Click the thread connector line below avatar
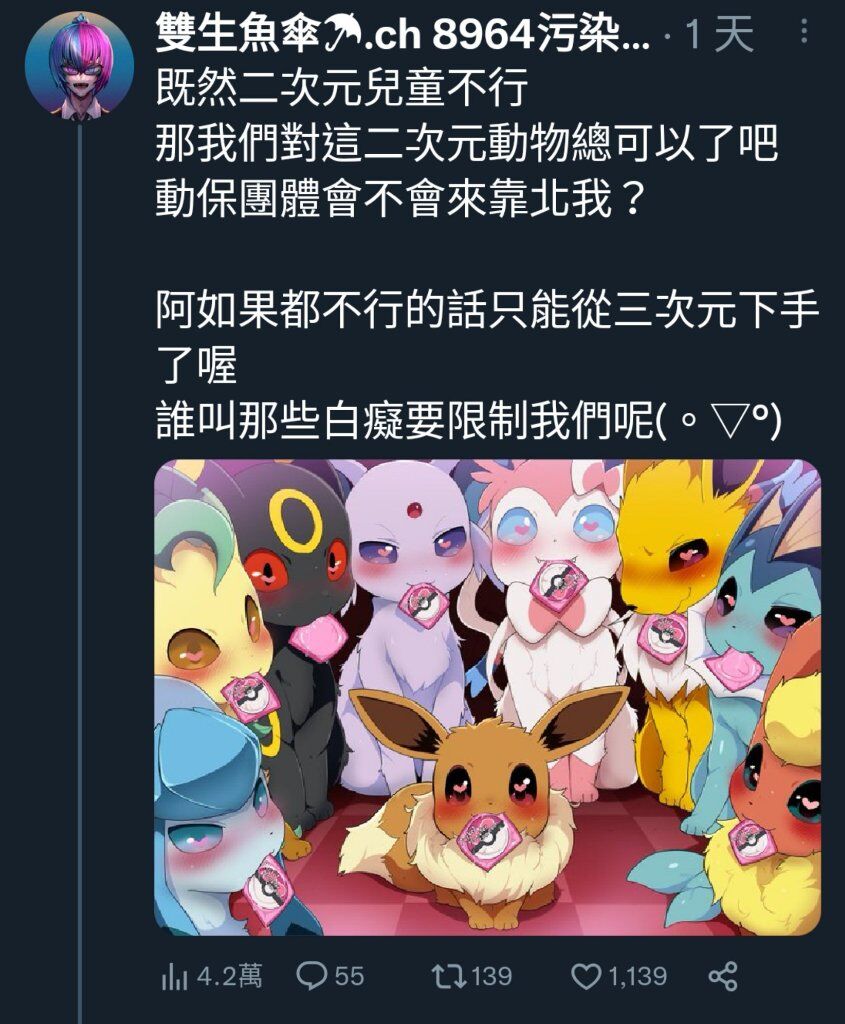Image resolution: width=845 pixels, height=1024 pixels. pyautogui.click(x=80, y=573)
